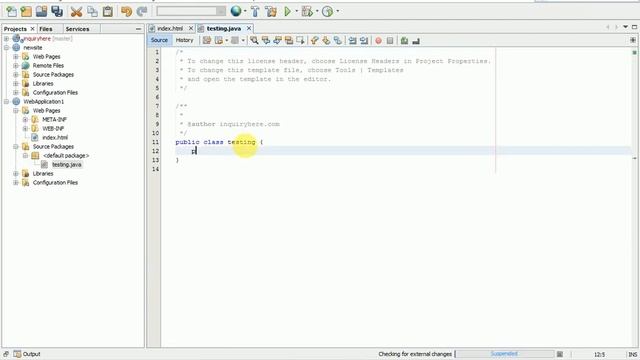The image size is (640, 360).
Task: Collapse the WebApplication1 project node
Action: pyautogui.click(x=6, y=102)
